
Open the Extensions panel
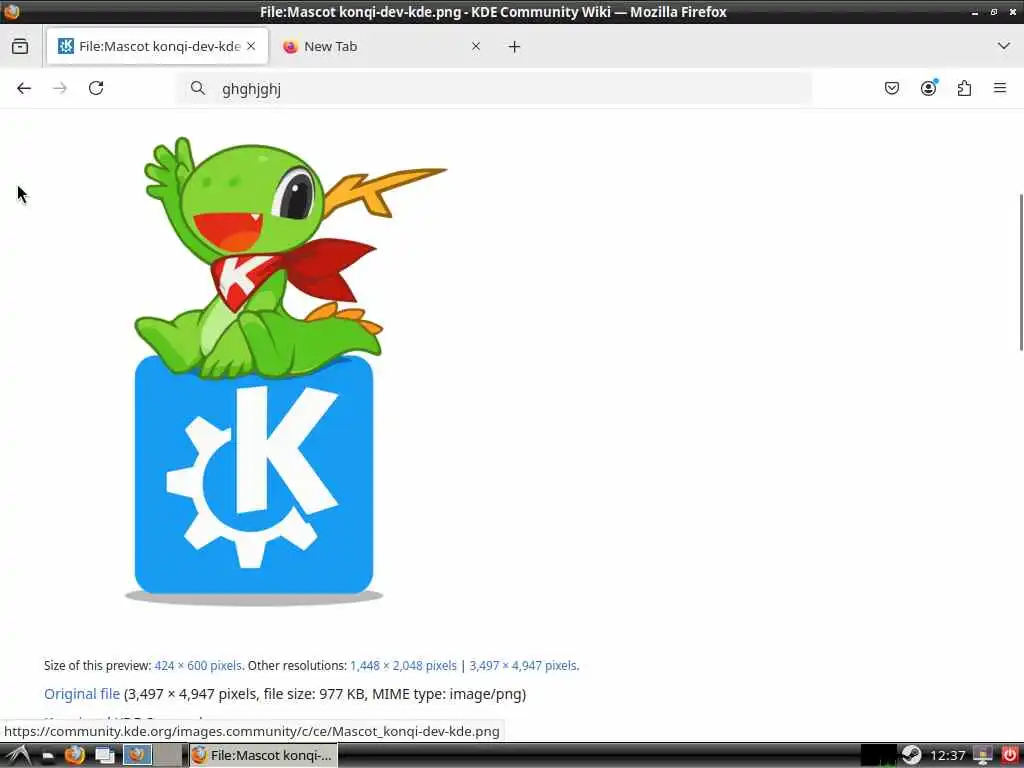tap(964, 88)
